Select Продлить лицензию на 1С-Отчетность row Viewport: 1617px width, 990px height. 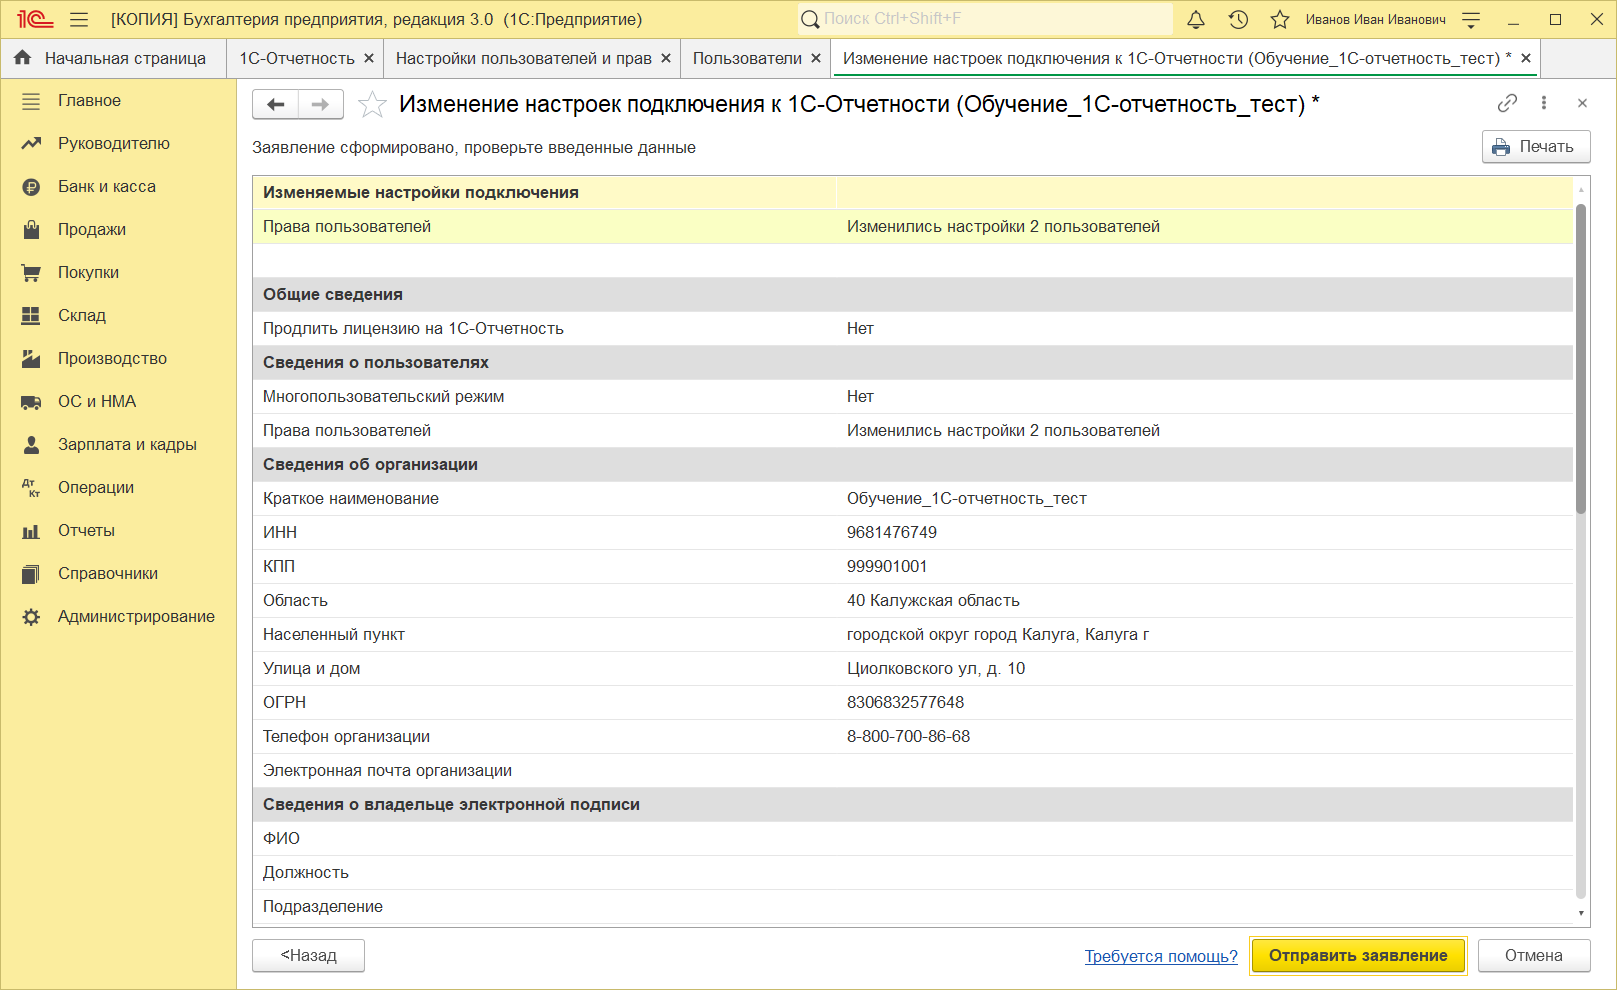(913, 329)
